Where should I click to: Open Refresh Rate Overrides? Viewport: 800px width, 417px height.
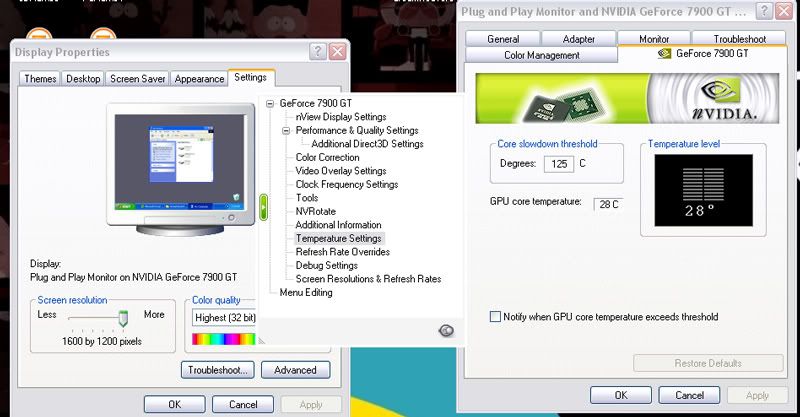pyautogui.click(x=343, y=252)
